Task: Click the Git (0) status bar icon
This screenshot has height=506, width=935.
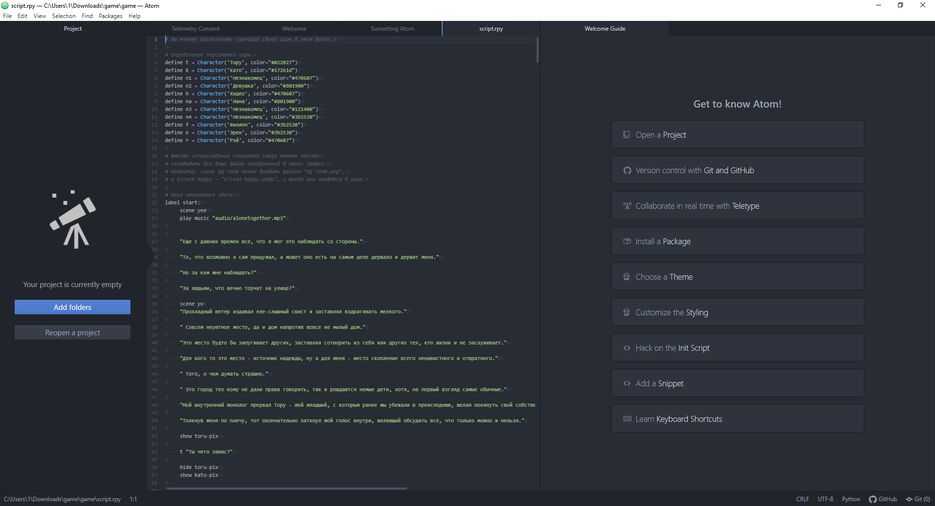Action: point(918,499)
